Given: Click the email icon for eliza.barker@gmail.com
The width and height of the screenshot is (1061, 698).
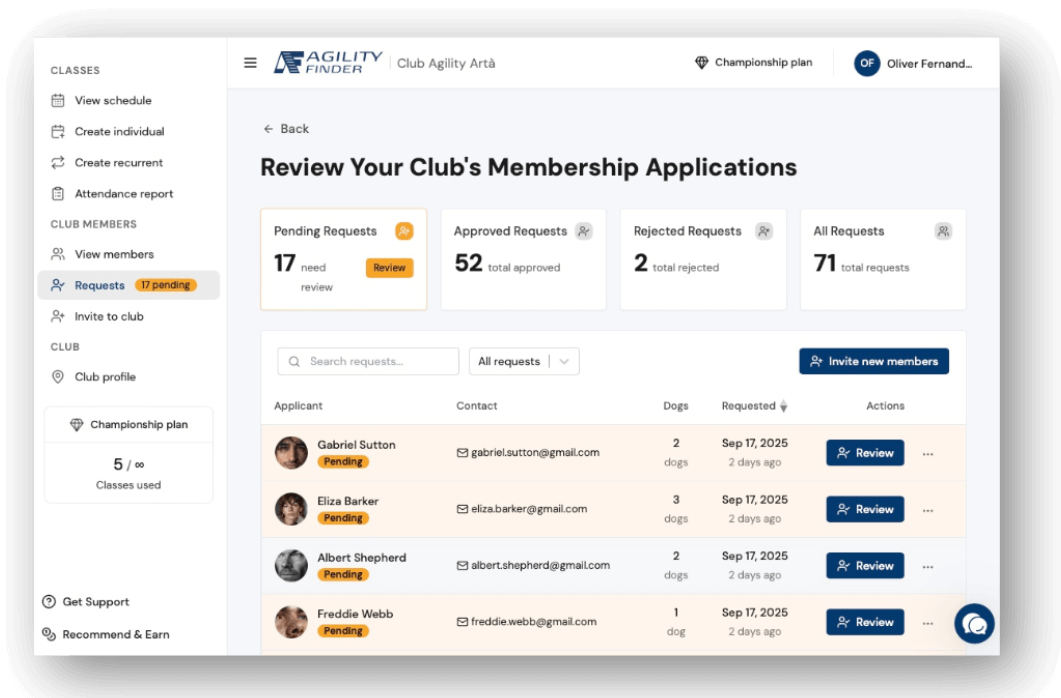Looking at the screenshot, I should 462,509.
